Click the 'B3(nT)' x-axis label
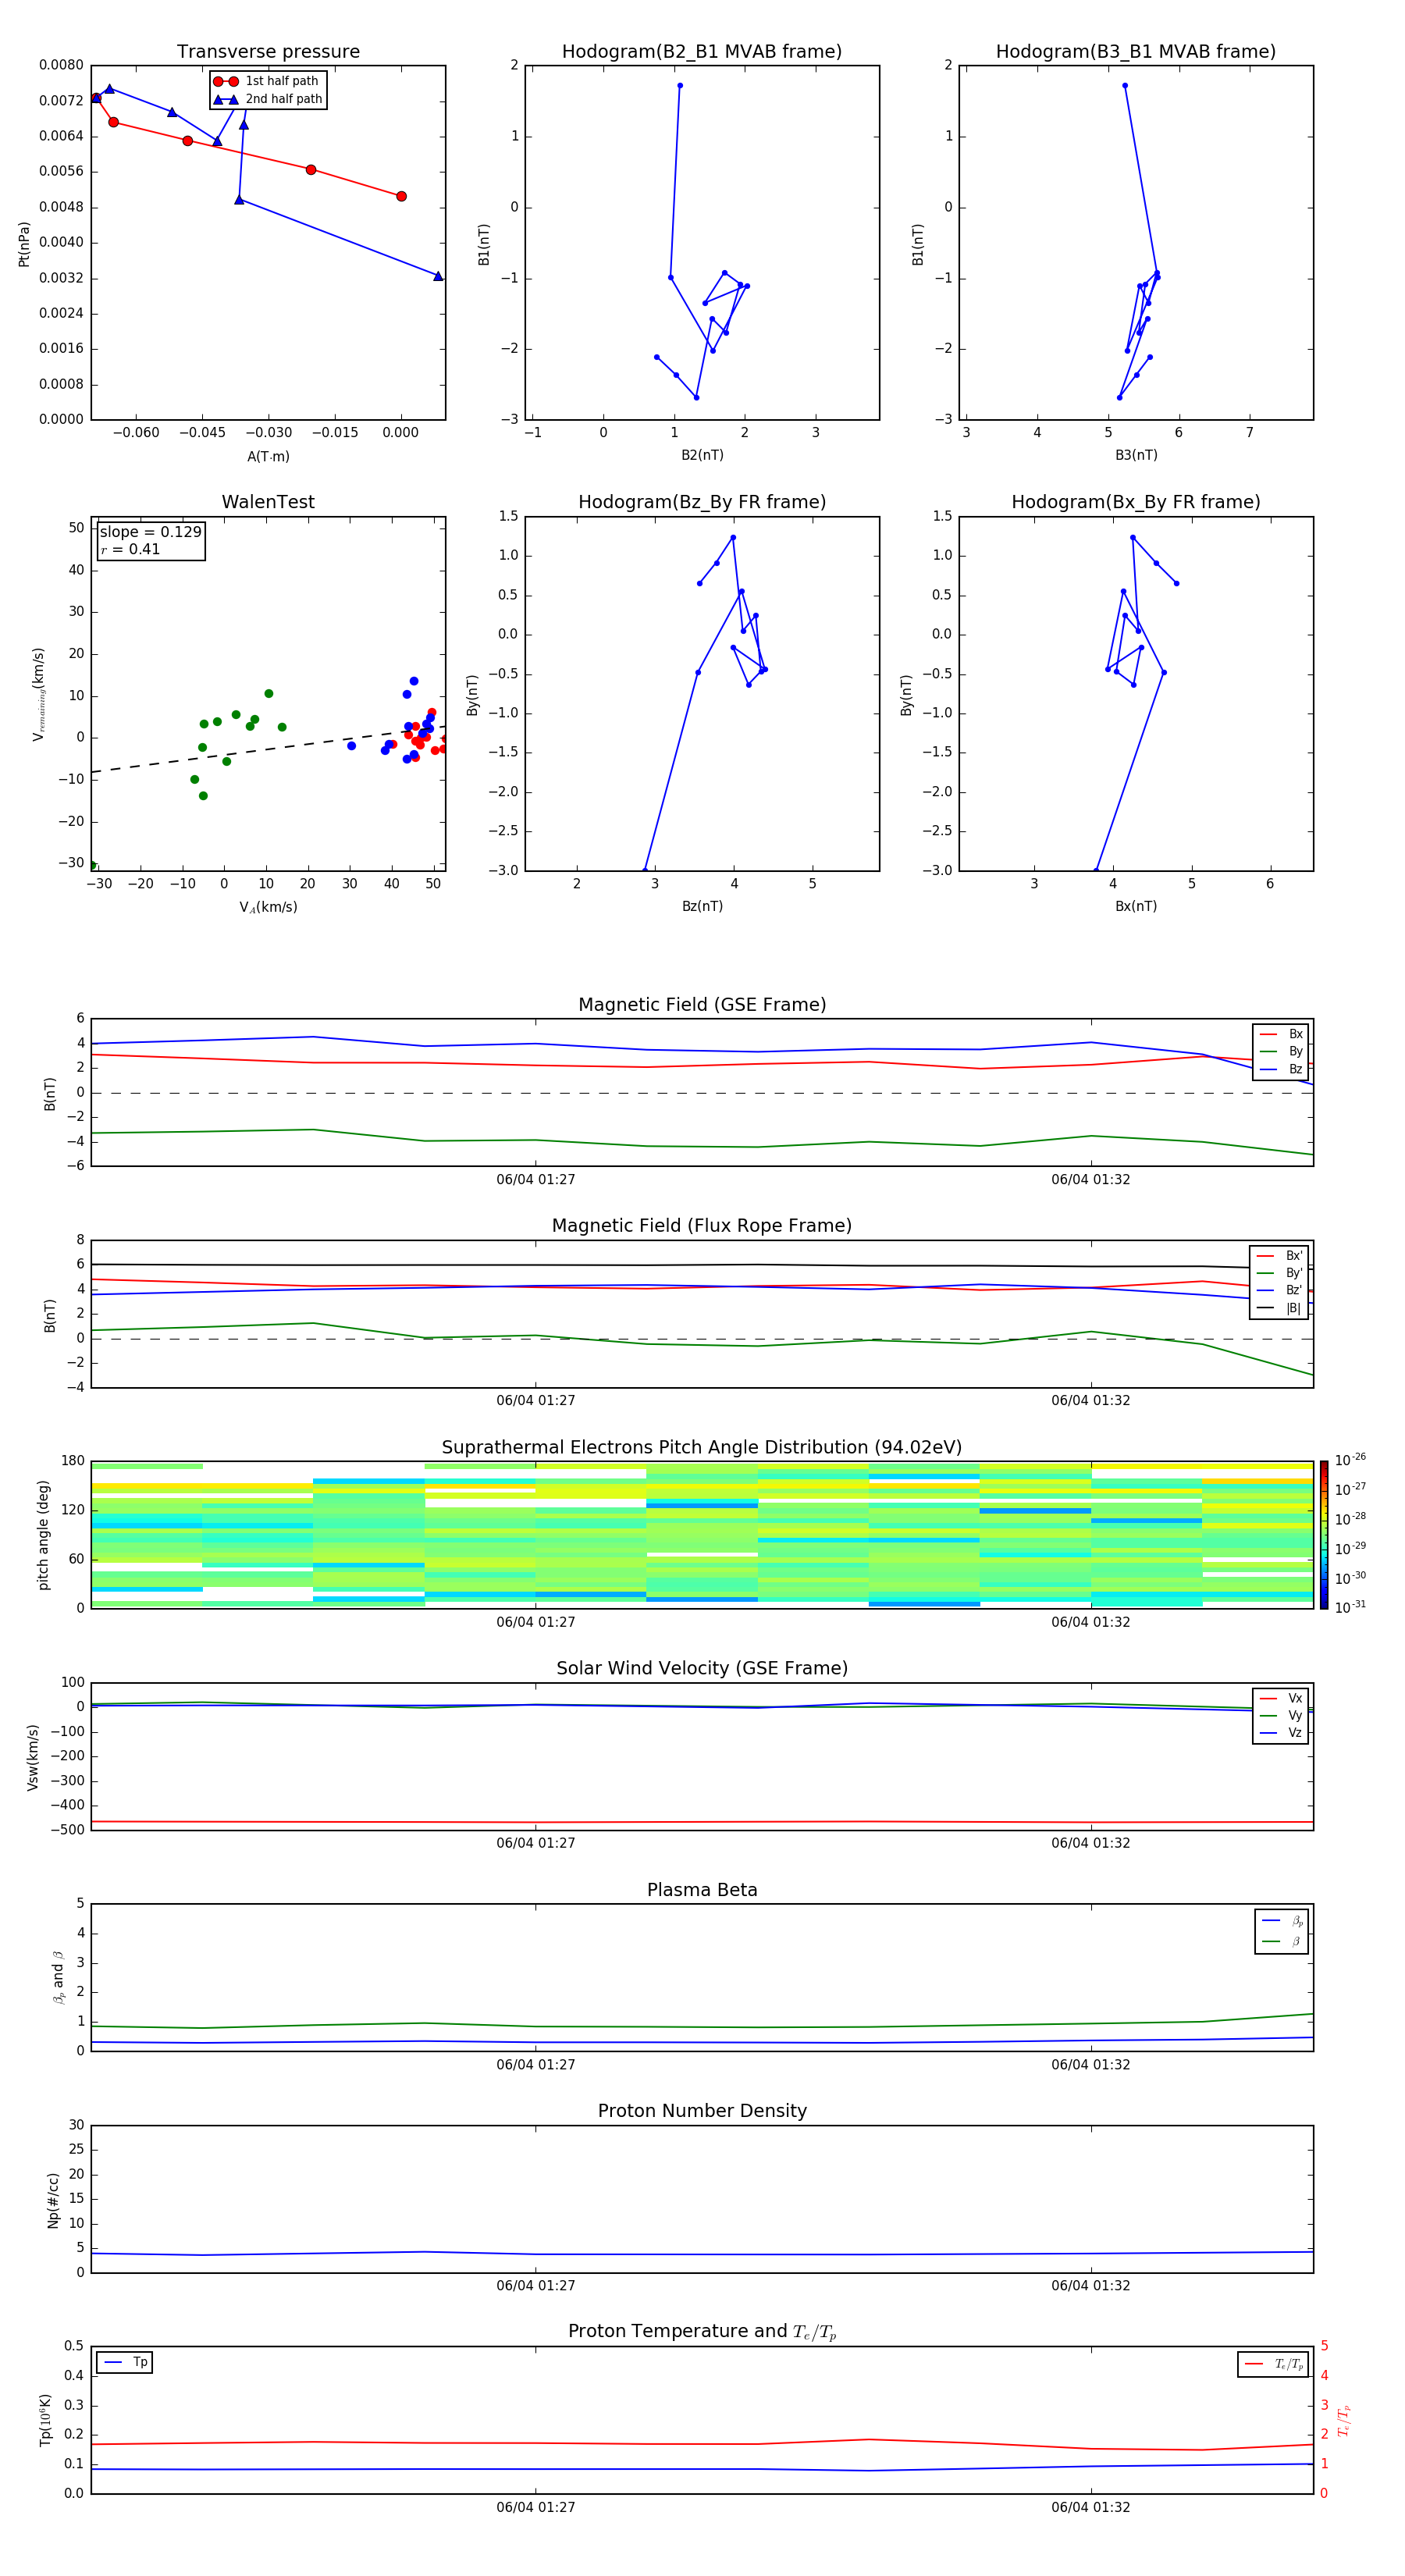Image resolution: width=1405 pixels, height=2576 pixels. point(1136,455)
